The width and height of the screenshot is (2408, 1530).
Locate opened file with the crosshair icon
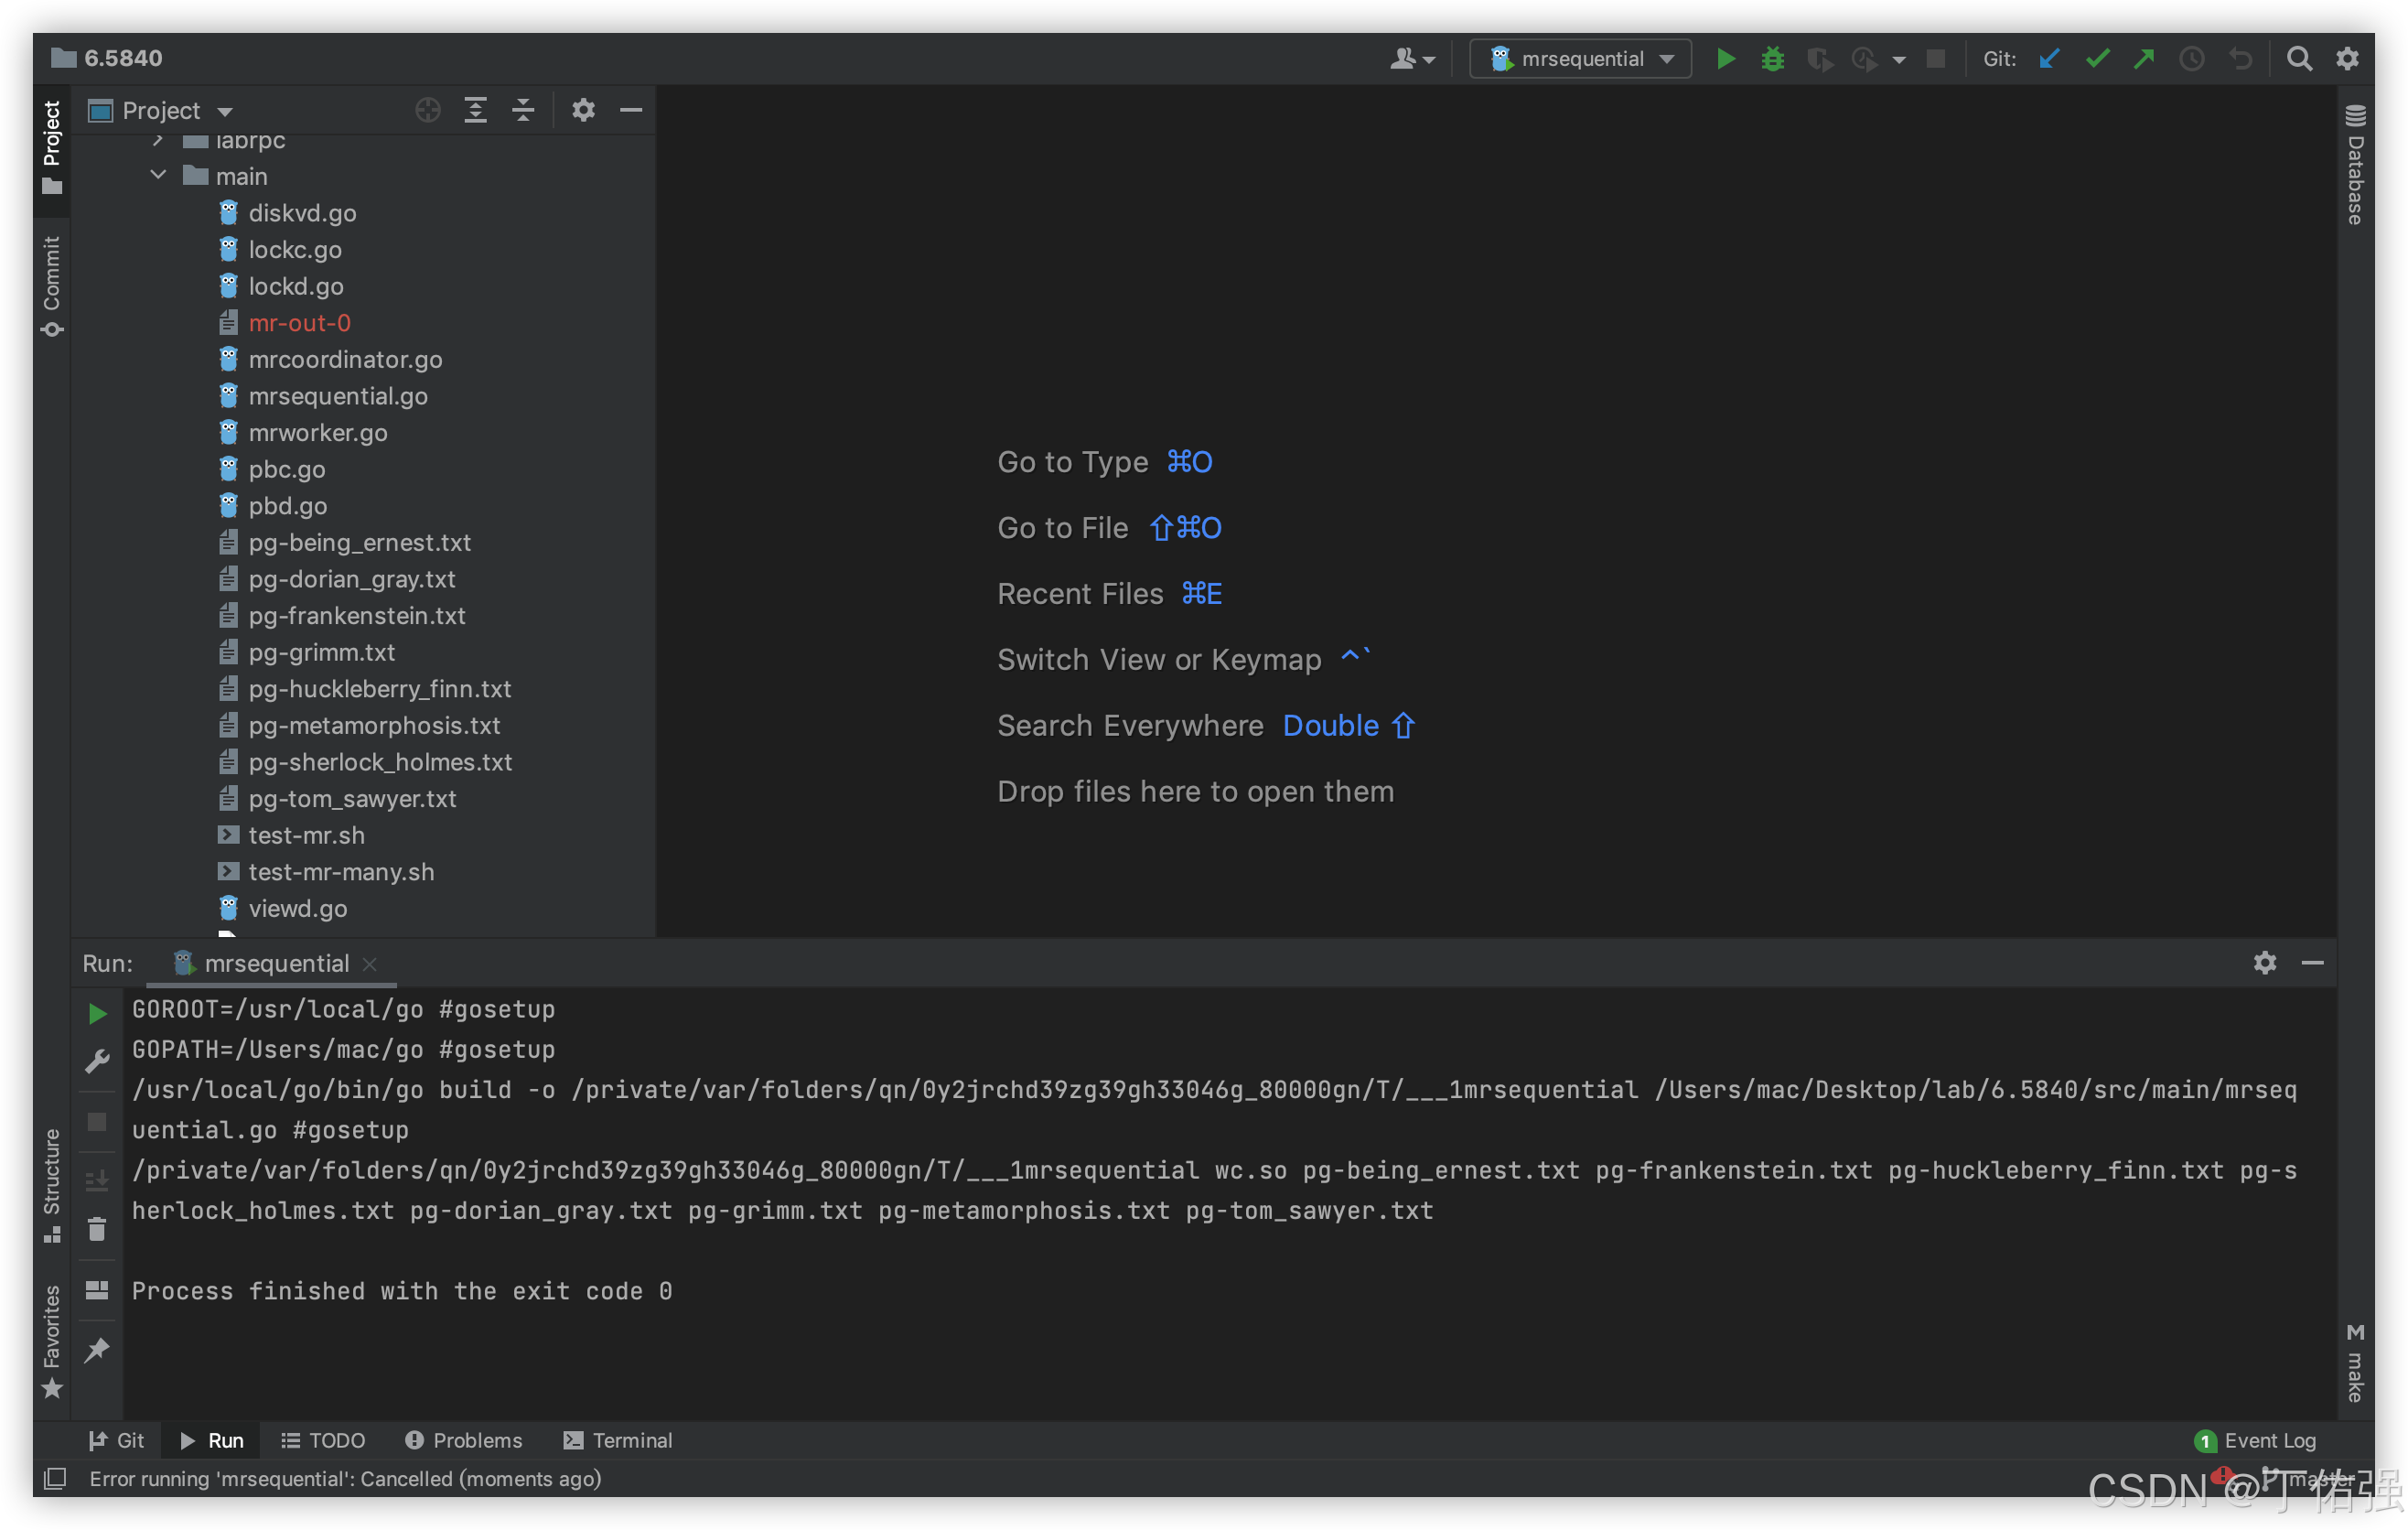428,110
